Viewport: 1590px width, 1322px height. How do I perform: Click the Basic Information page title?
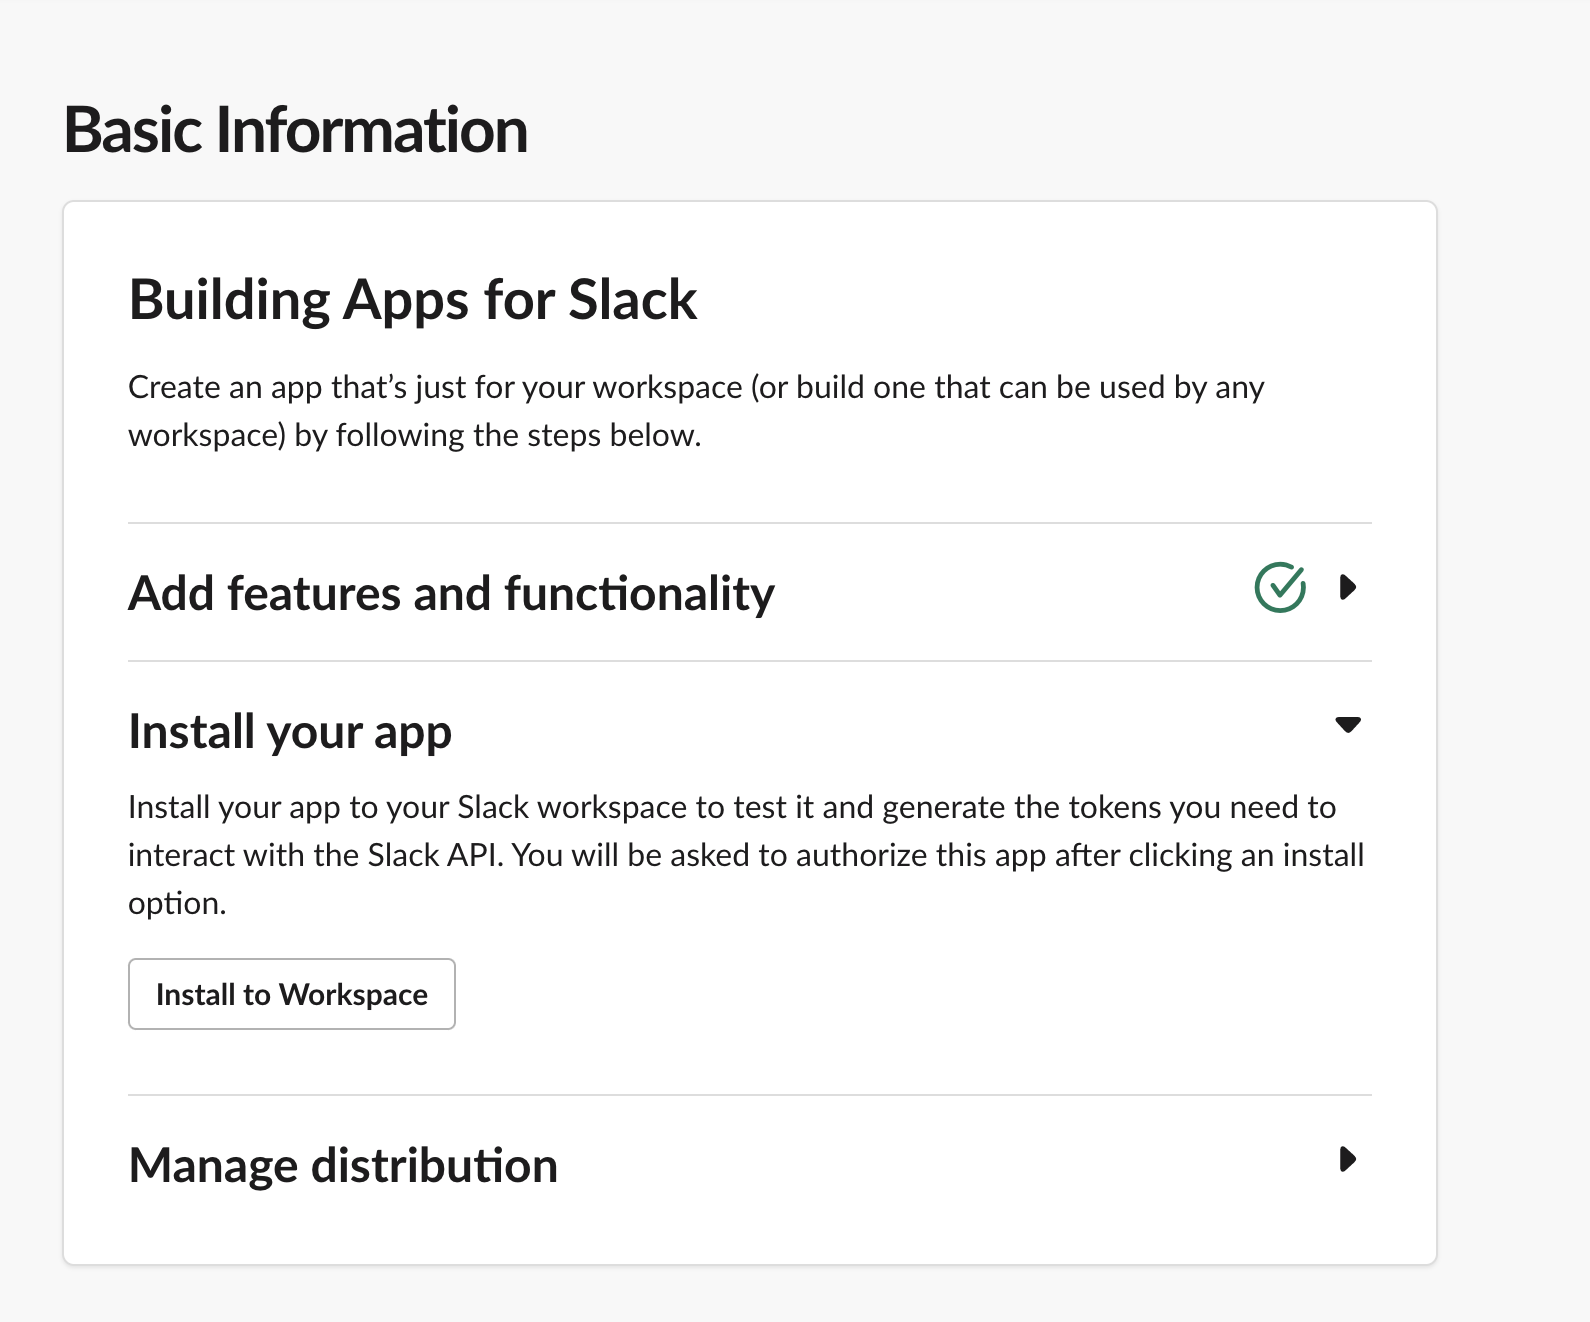point(296,130)
